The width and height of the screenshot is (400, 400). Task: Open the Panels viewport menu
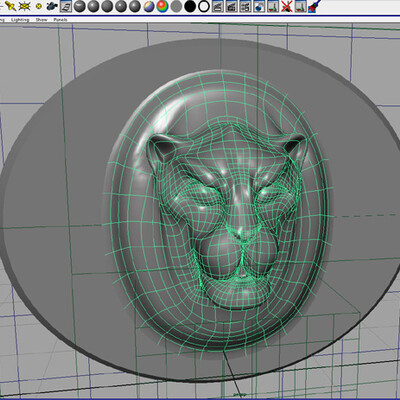[x=60, y=20]
